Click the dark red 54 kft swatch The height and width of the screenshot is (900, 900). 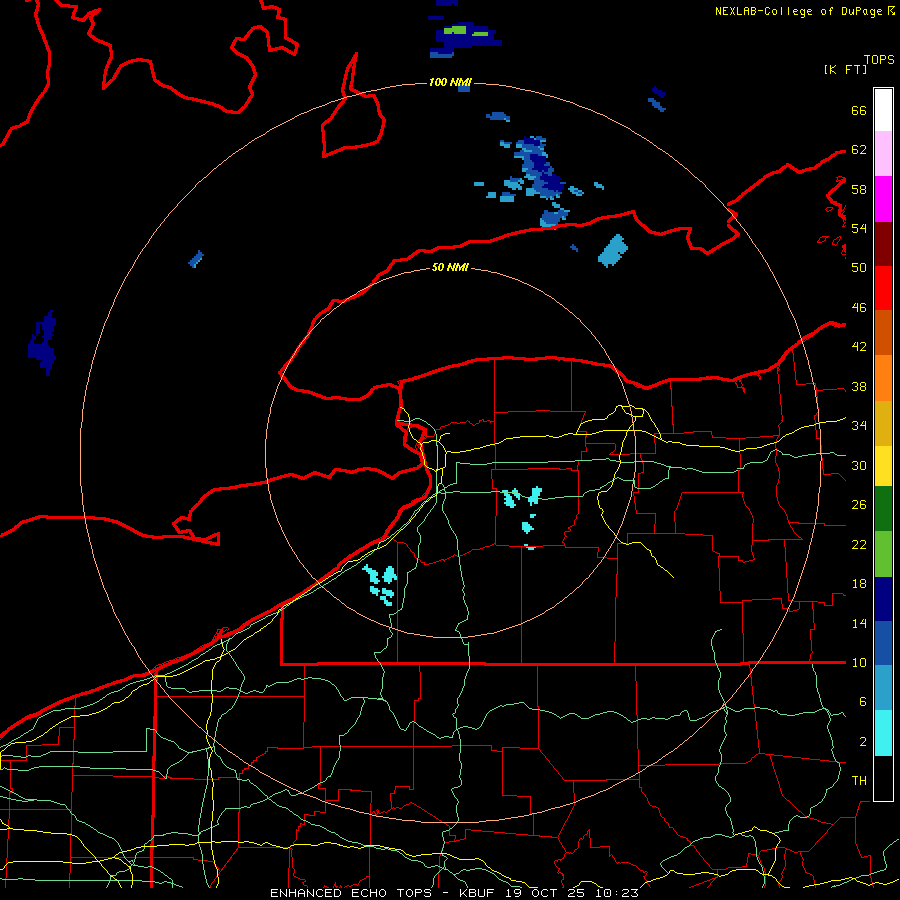pyautogui.click(x=883, y=244)
